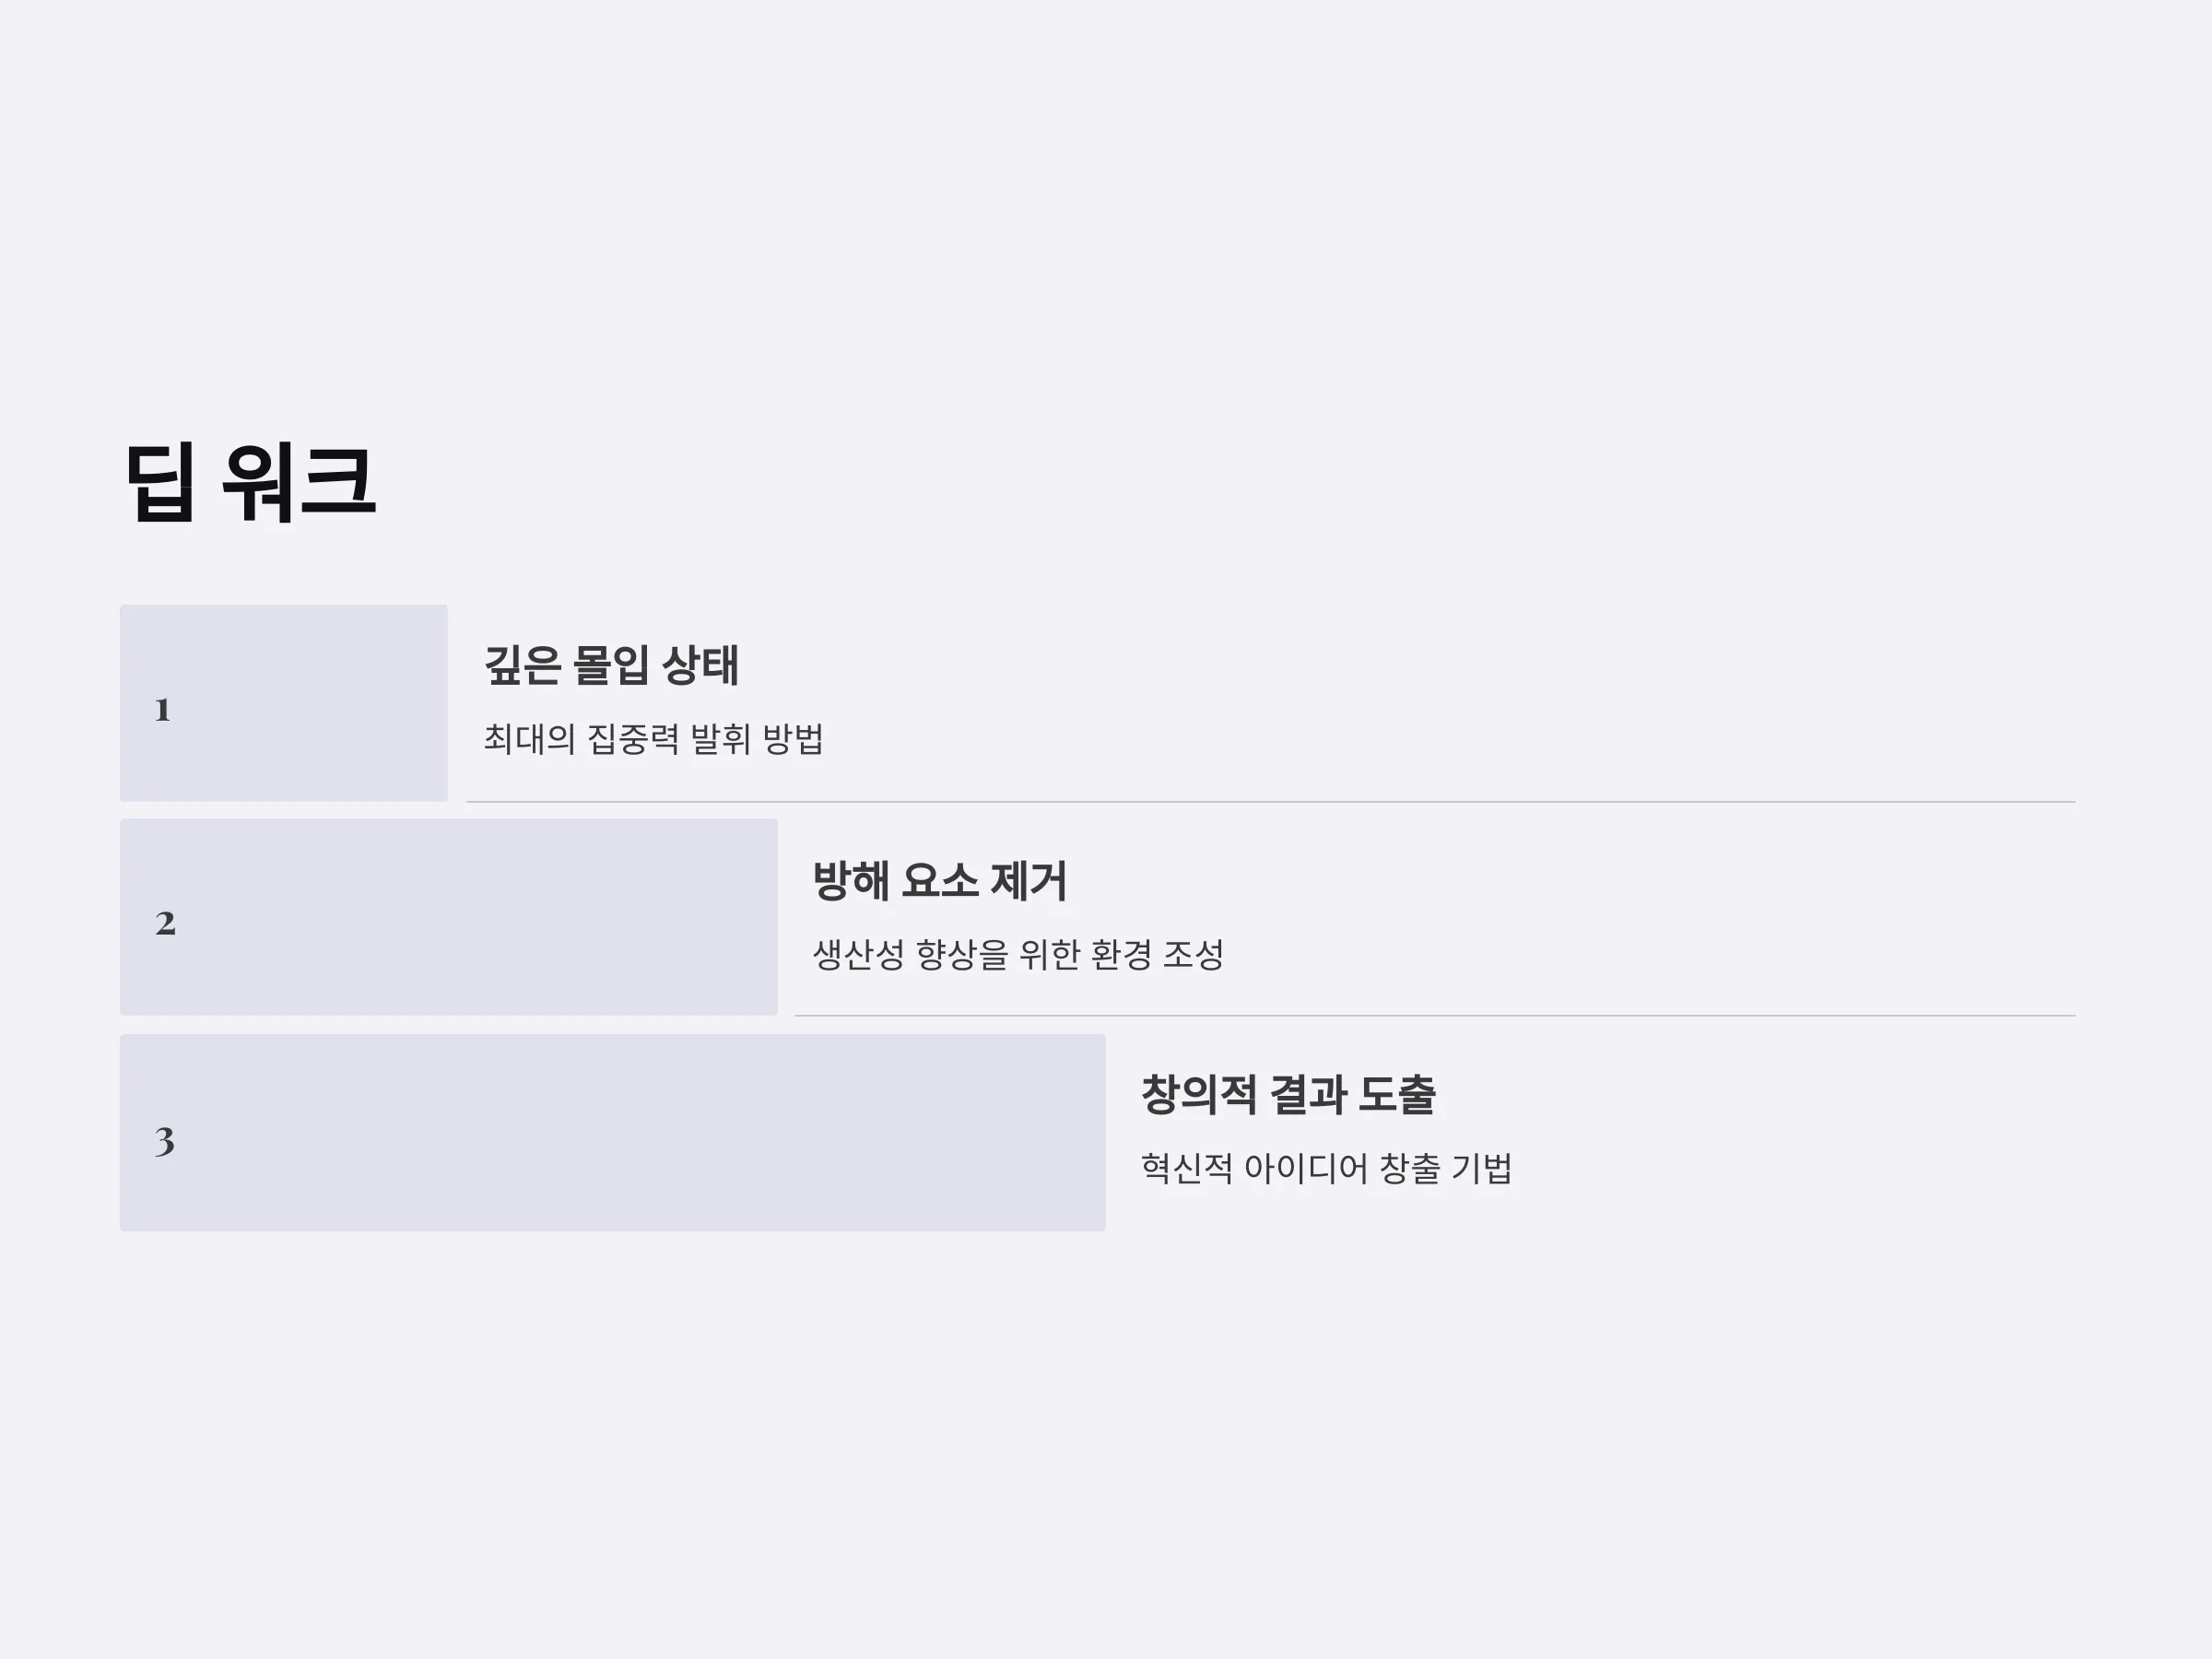Select the heading 창의적 결과 도출
Image resolution: width=2212 pixels, height=1659 pixels.
pos(1288,1095)
